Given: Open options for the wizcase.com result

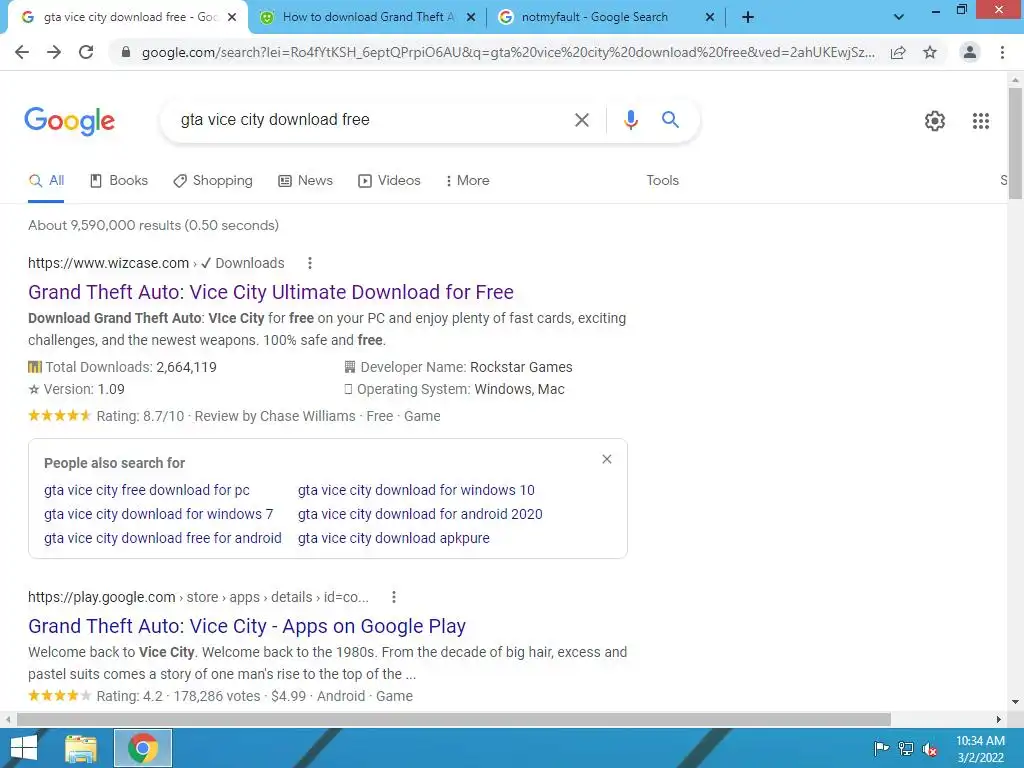Looking at the screenshot, I should 310,263.
